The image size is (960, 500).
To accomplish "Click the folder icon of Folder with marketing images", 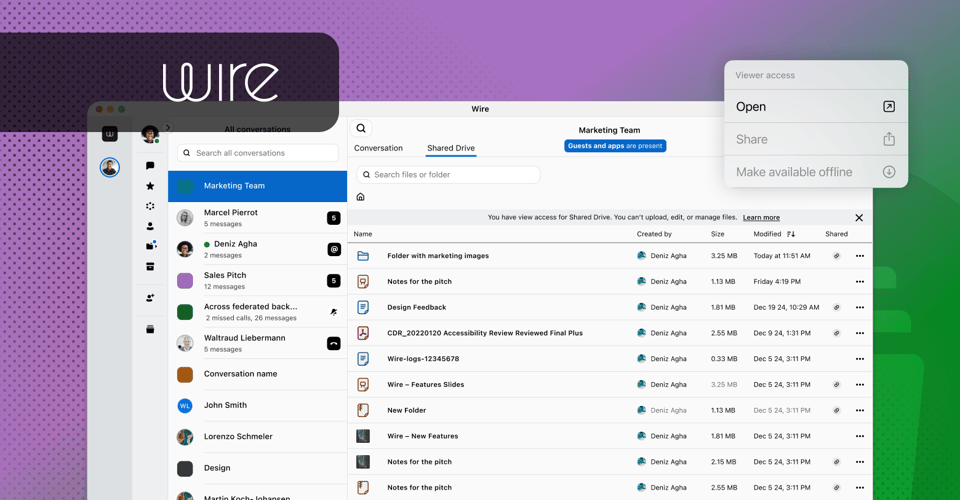I will [363, 256].
